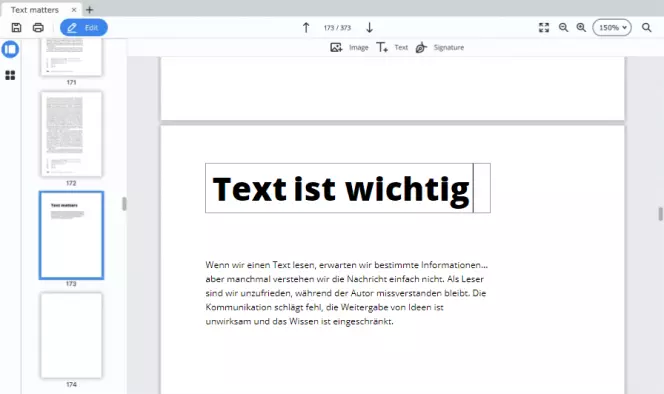Image resolution: width=664 pixels, height=394 pixels.
Task: Print the document using the printer icon
Action: click(38, 28)
